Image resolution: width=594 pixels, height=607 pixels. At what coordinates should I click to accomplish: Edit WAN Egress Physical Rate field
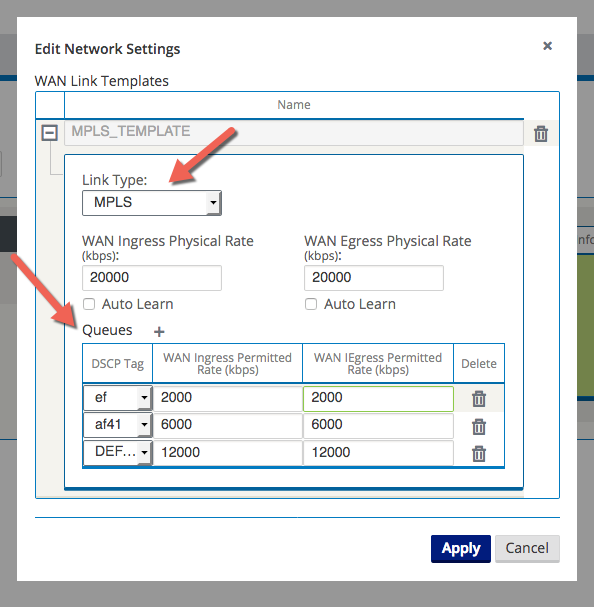click(x=374, y=278)
